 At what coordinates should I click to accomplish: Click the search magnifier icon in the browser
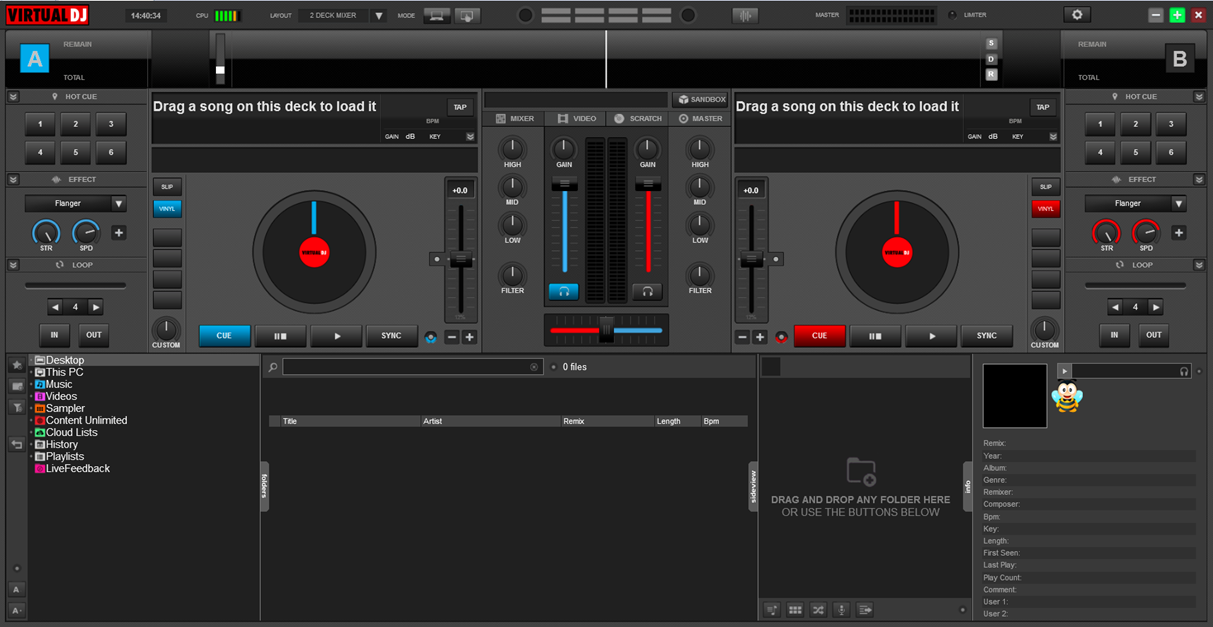coord(272,368)
